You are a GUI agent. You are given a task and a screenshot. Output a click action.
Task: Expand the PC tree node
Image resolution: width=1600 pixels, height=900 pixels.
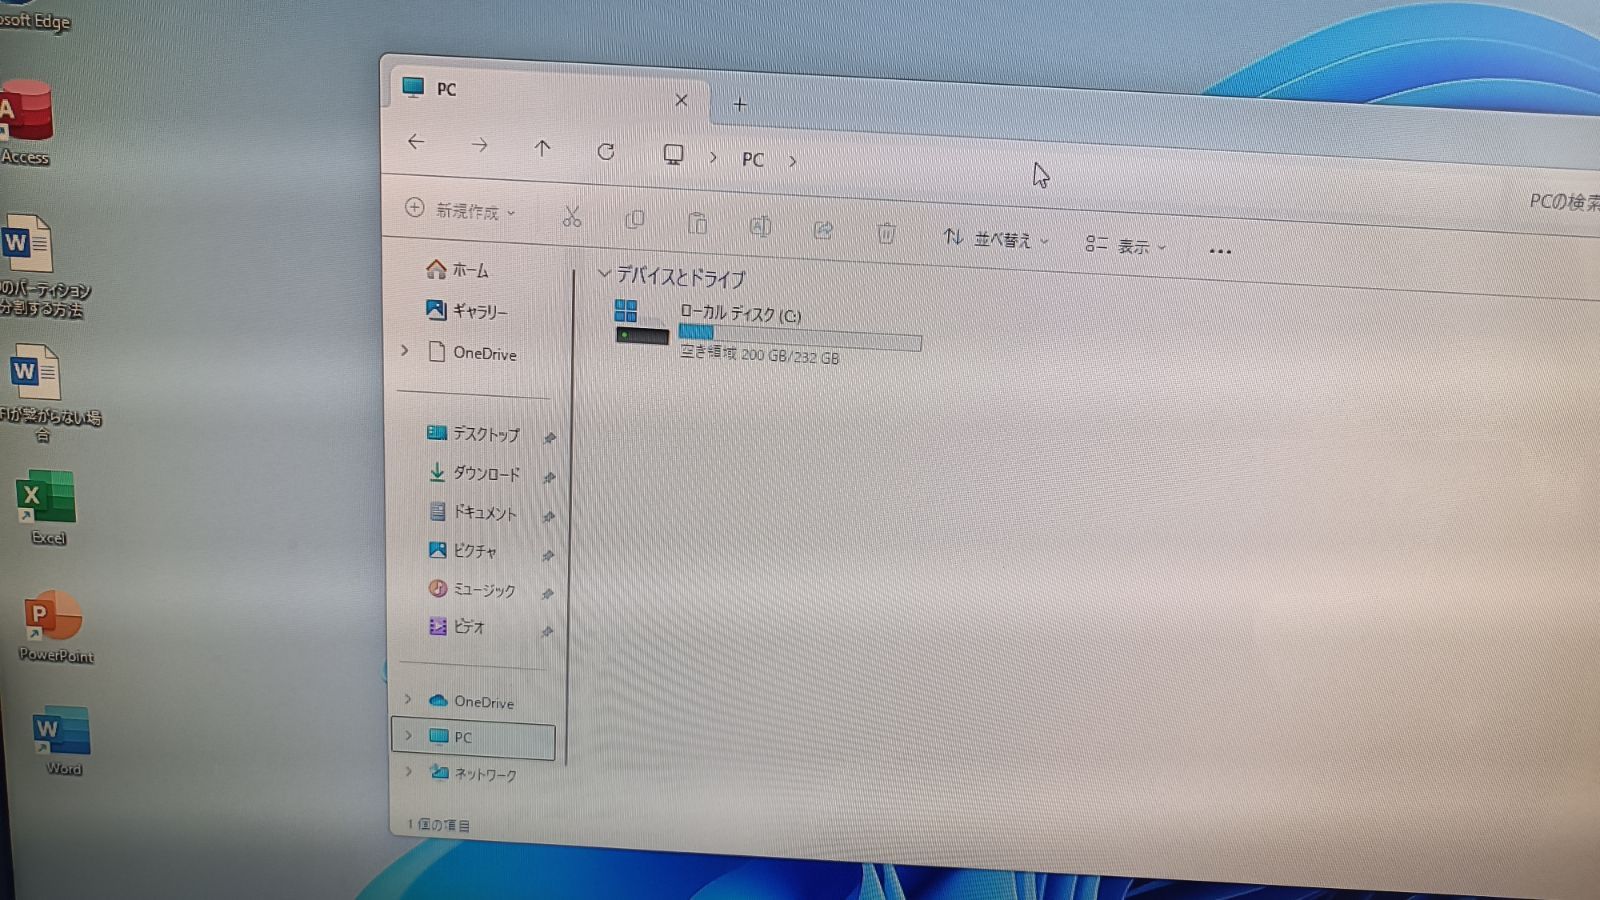[408, 735]
